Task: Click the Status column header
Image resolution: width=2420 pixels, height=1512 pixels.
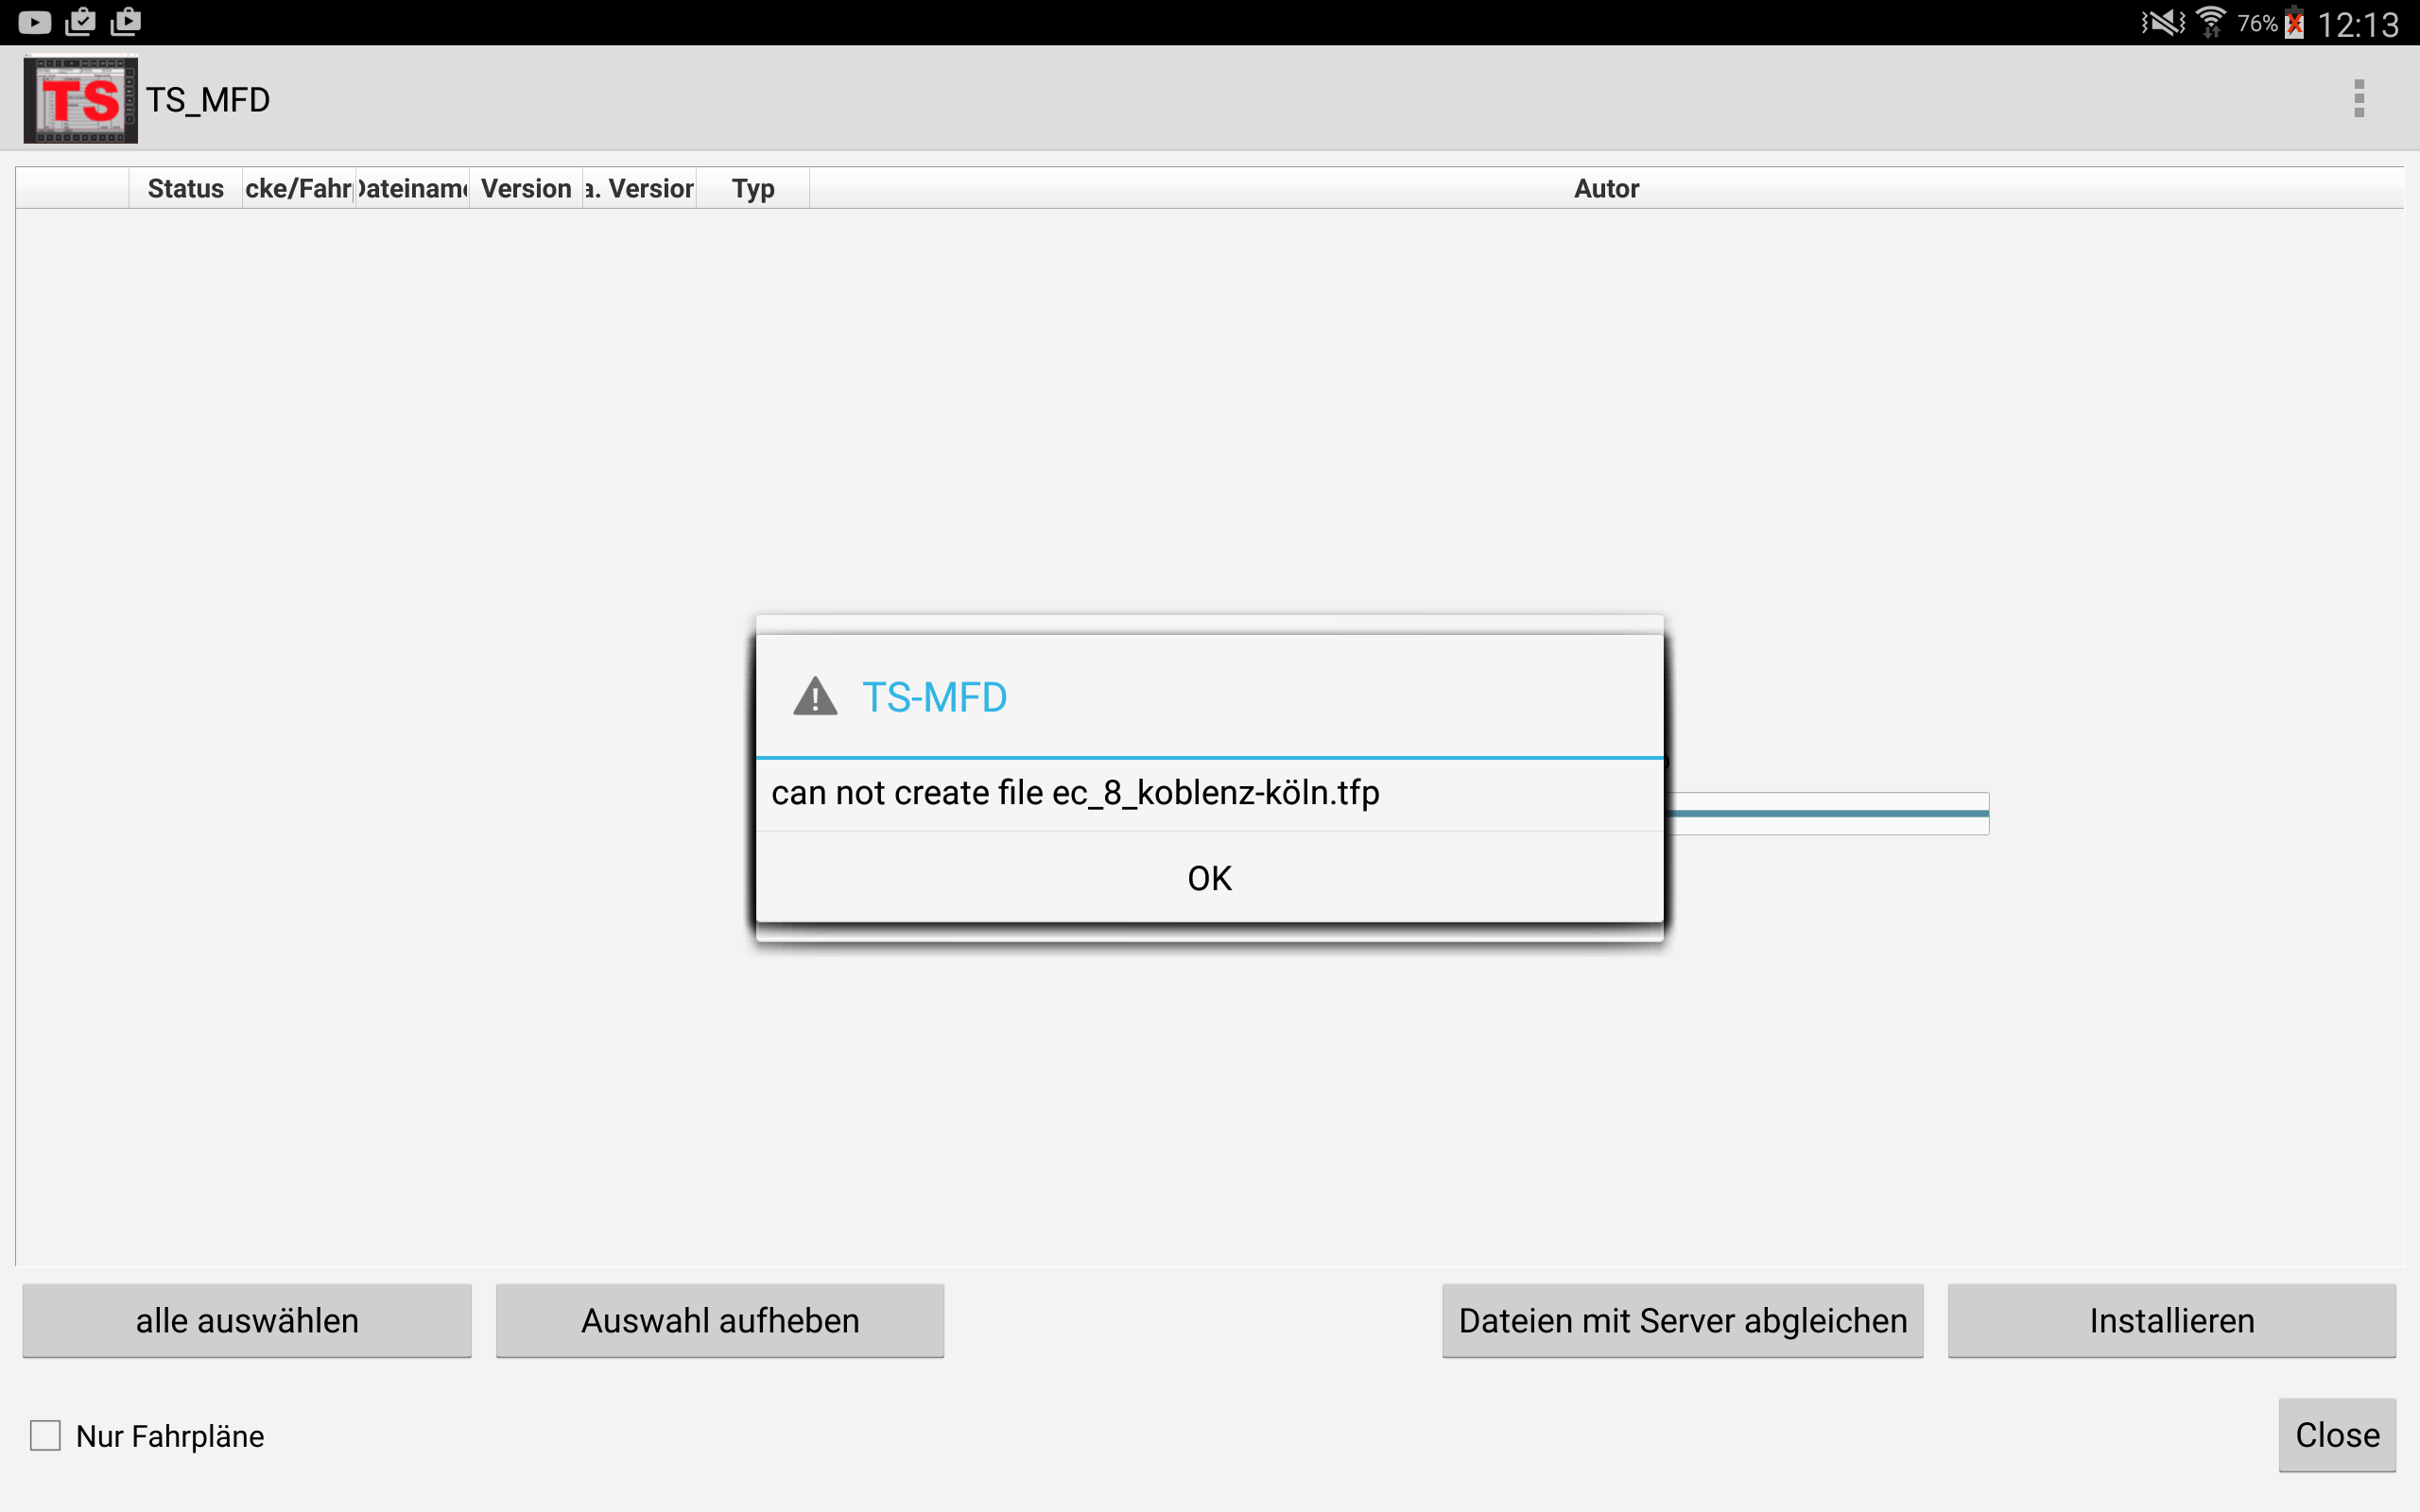Action: pyautogui.click(x=185, y=188)
